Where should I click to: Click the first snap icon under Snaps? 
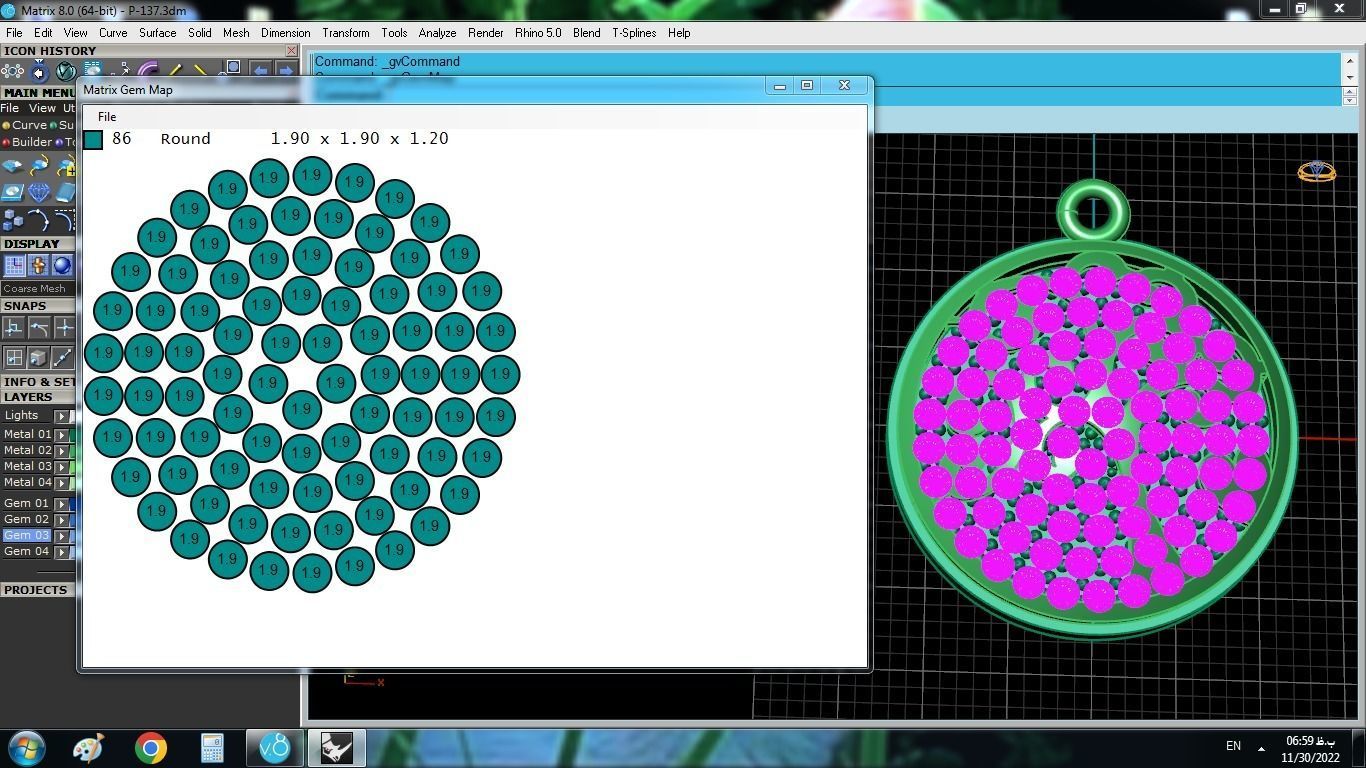(x=14, y=327)
